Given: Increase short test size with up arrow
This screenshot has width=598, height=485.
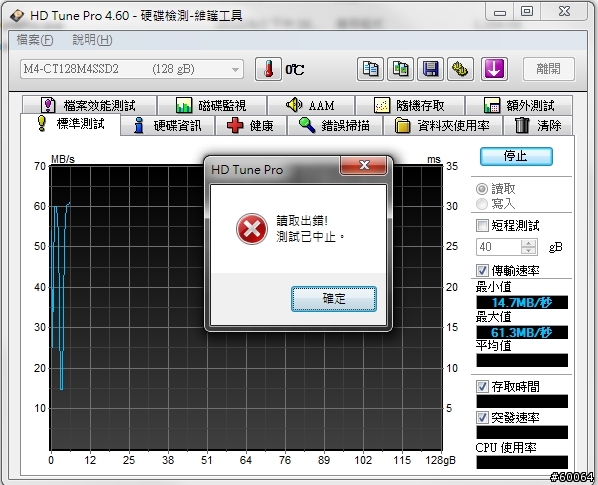Looking at the screenshot, I should tap(529, 243).
